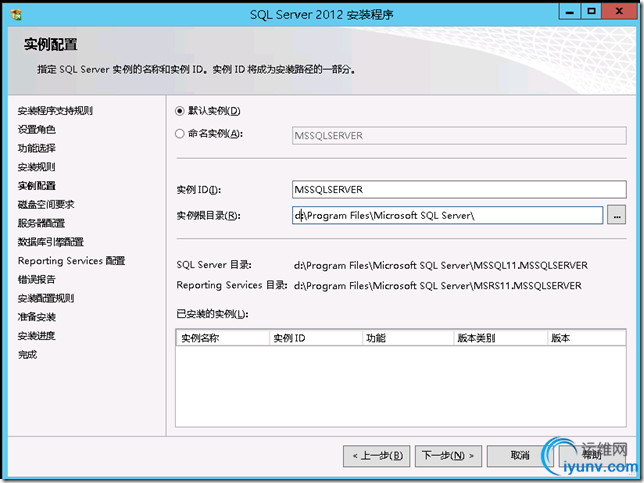Select the 设置角色 step in sidebar

coord(37,130)
